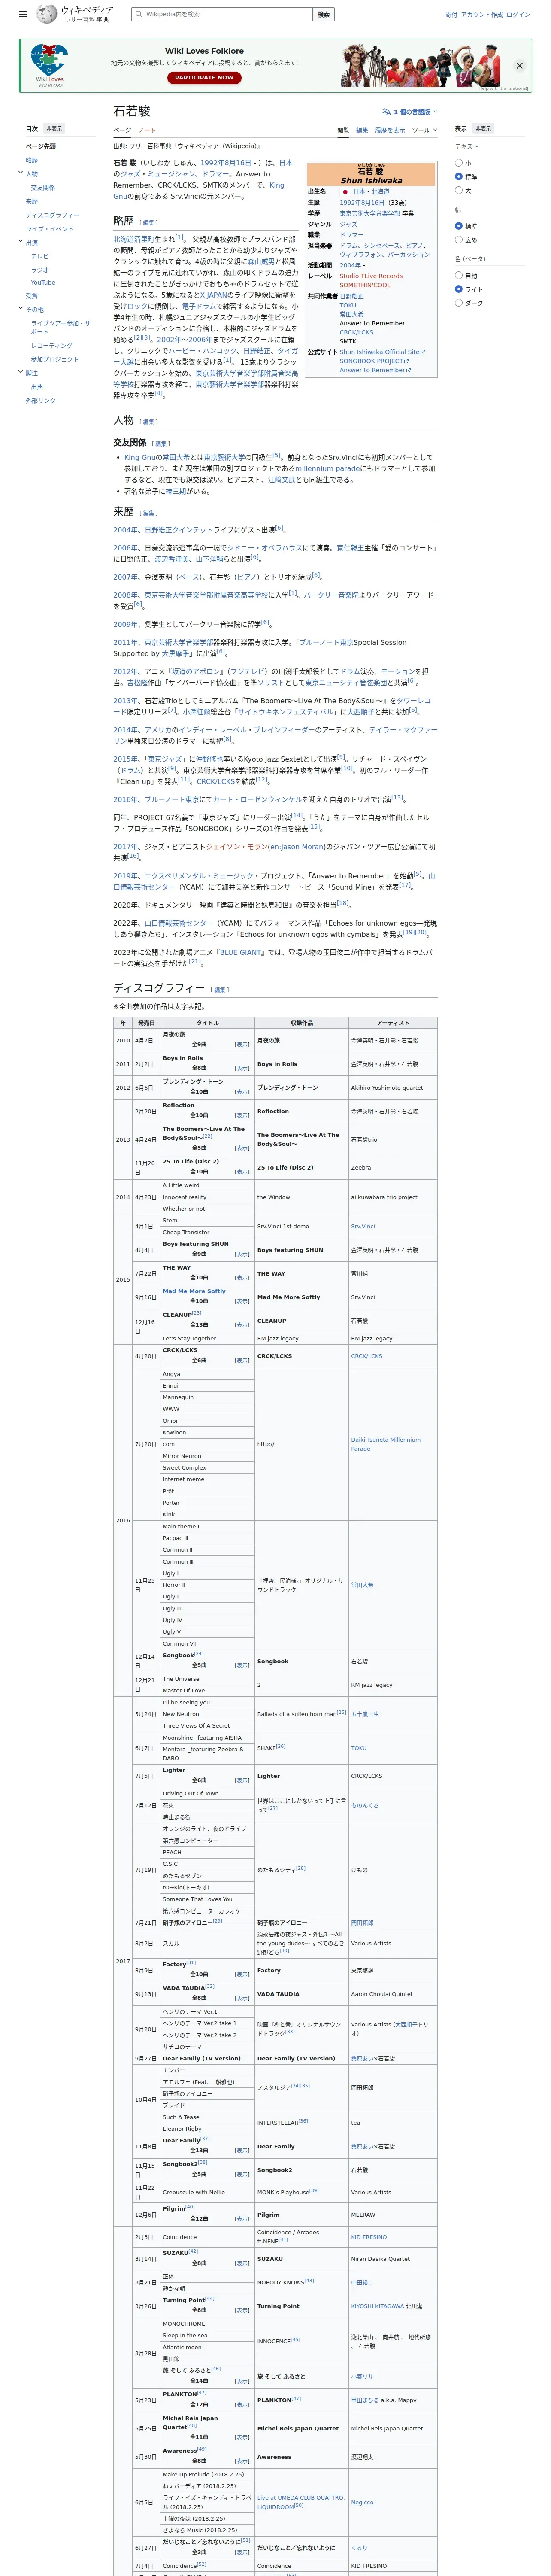Screen dimensions: 551x2576
Task: Expand track list for 月夜の旅
Action: 242,1044
